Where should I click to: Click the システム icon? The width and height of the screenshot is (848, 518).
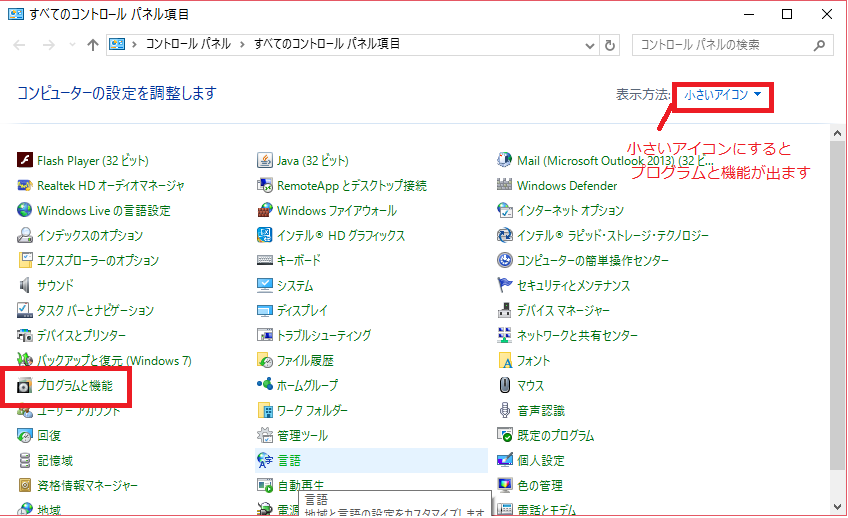(265, 285)
